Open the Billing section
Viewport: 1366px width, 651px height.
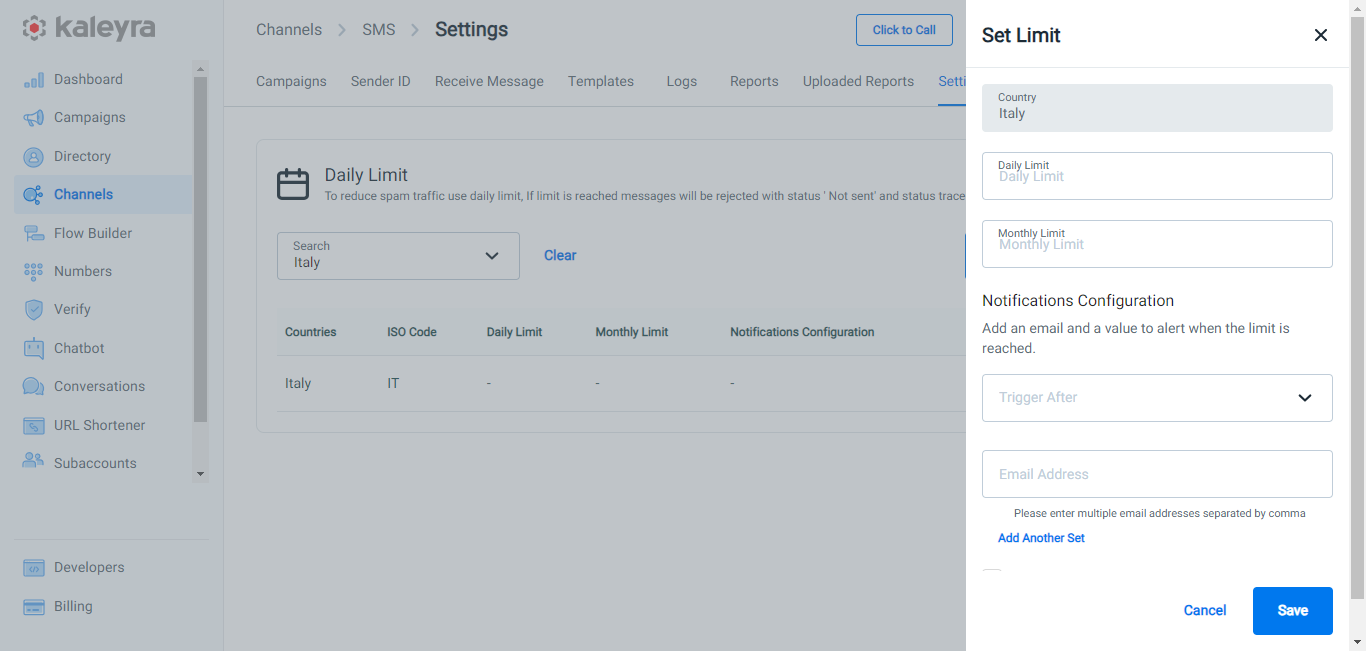[x=73, y=606]
